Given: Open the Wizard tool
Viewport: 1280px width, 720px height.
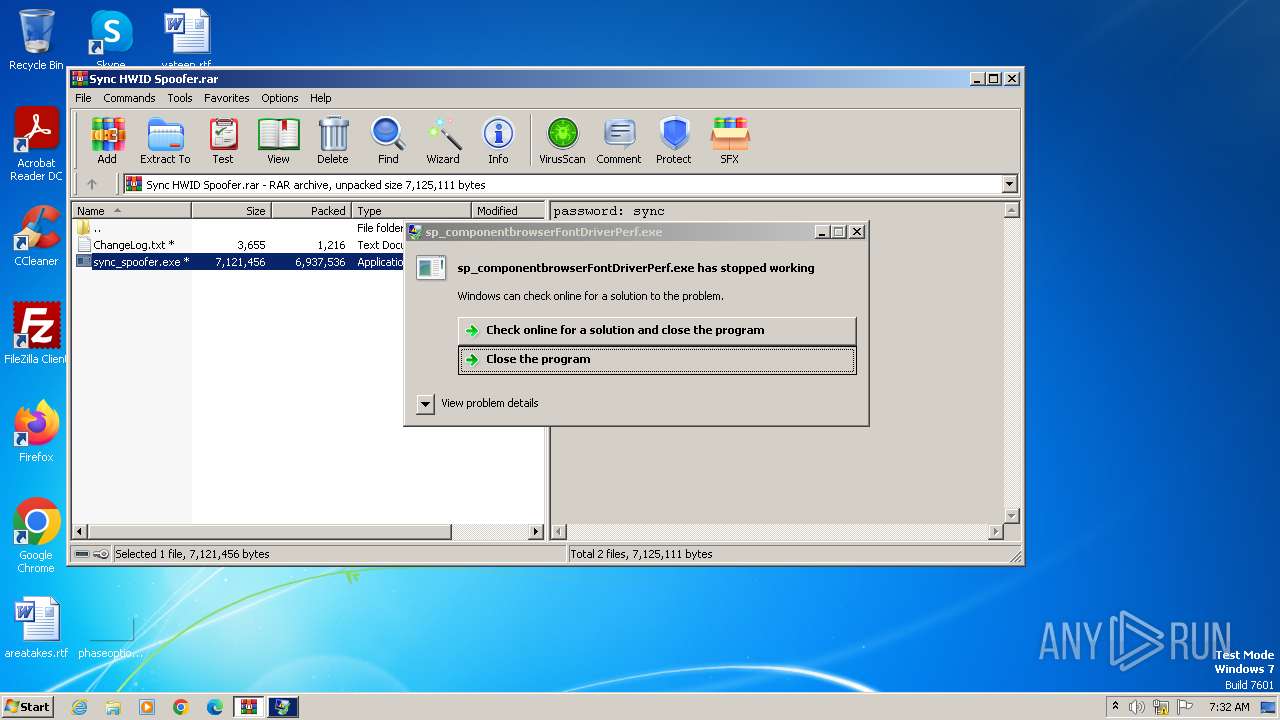Looking at the screenshot, I should [x=443, y=140].
